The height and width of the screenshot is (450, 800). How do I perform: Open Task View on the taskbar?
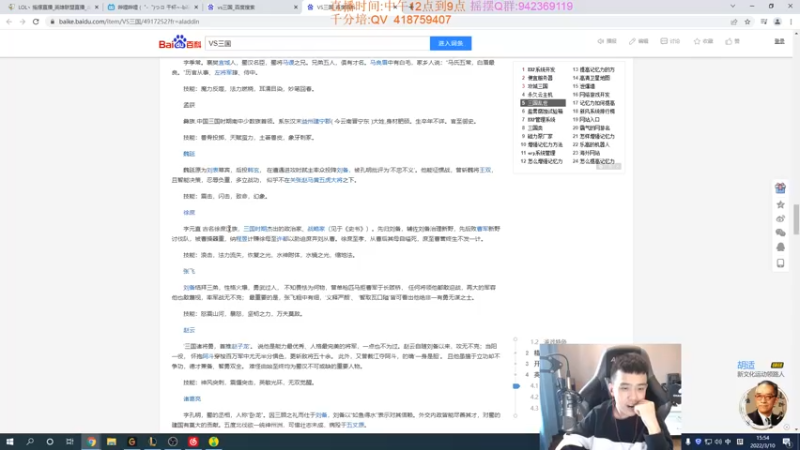click(x=70, y=442)
